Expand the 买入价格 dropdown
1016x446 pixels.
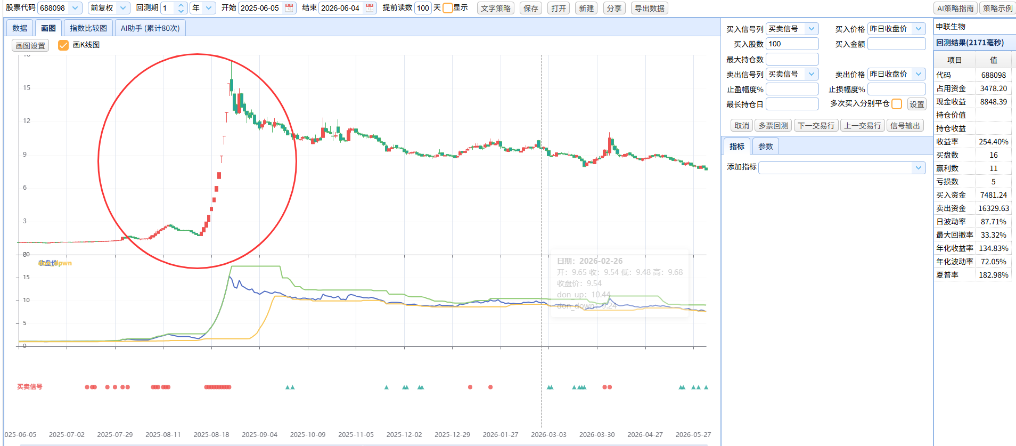[919, 29]
